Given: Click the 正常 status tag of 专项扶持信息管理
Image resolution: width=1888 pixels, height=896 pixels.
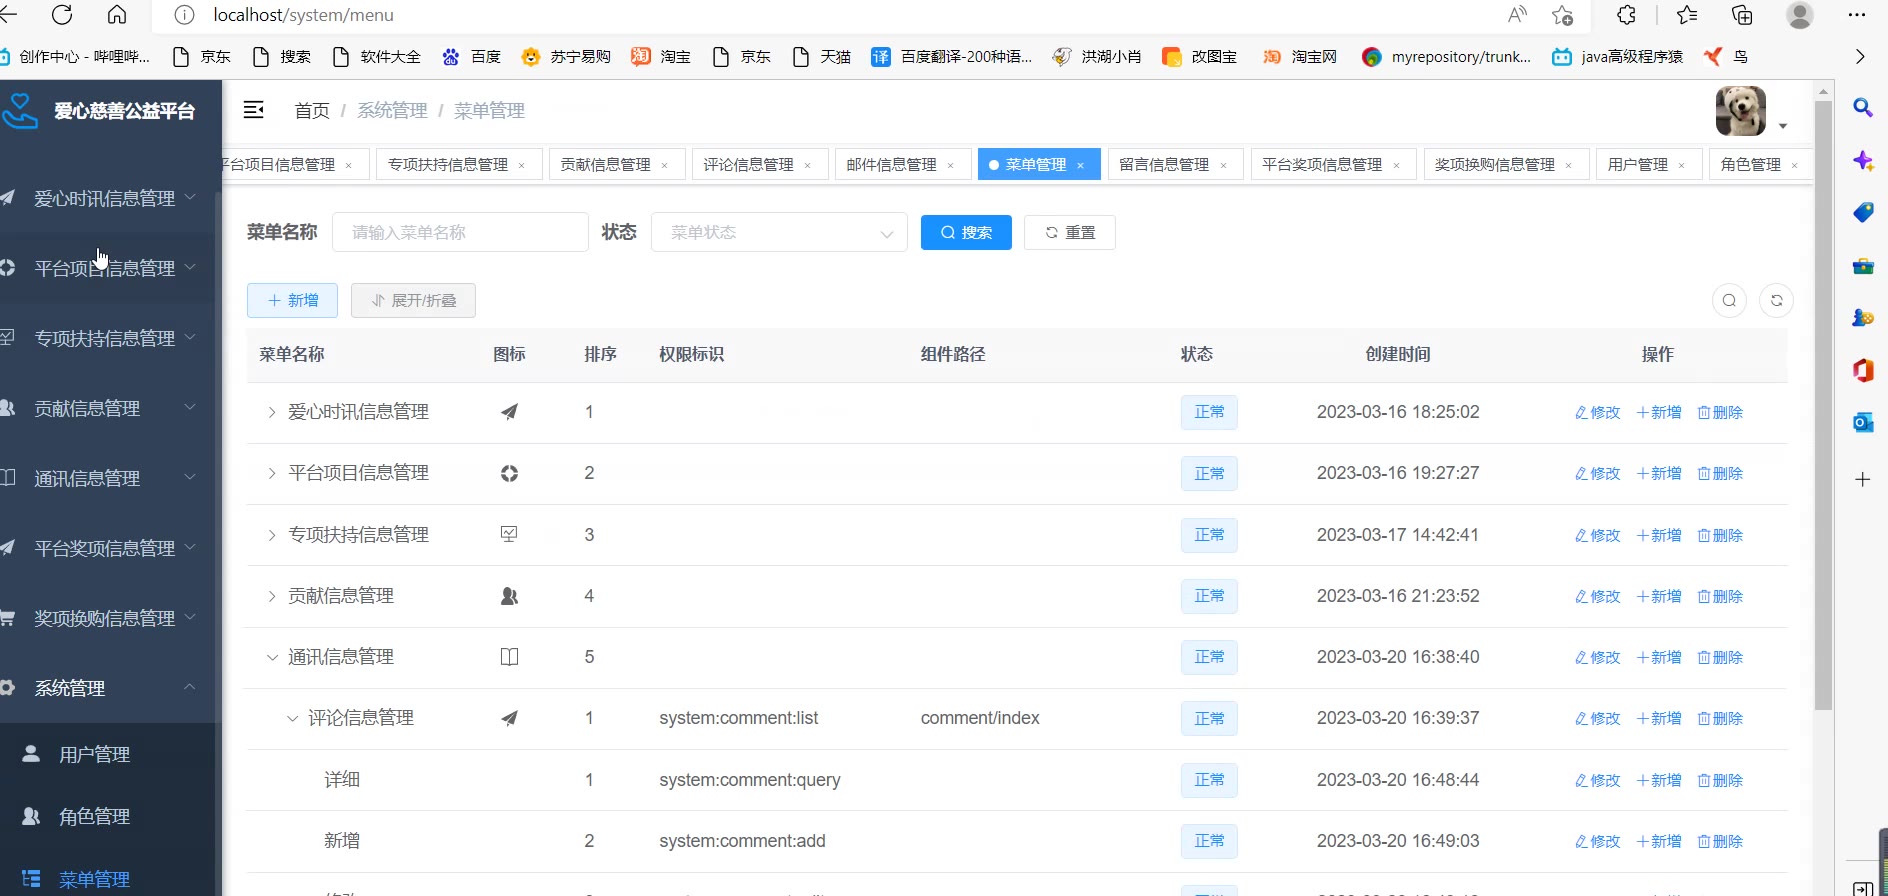Looking at the screenshot, I should click(1209, 535).
